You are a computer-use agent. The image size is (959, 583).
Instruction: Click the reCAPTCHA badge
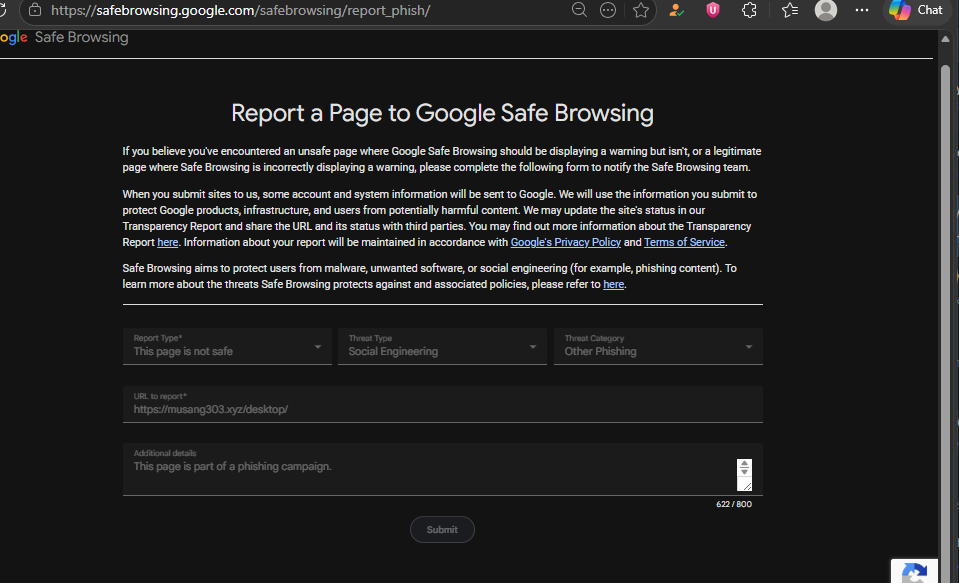[914, 571]
